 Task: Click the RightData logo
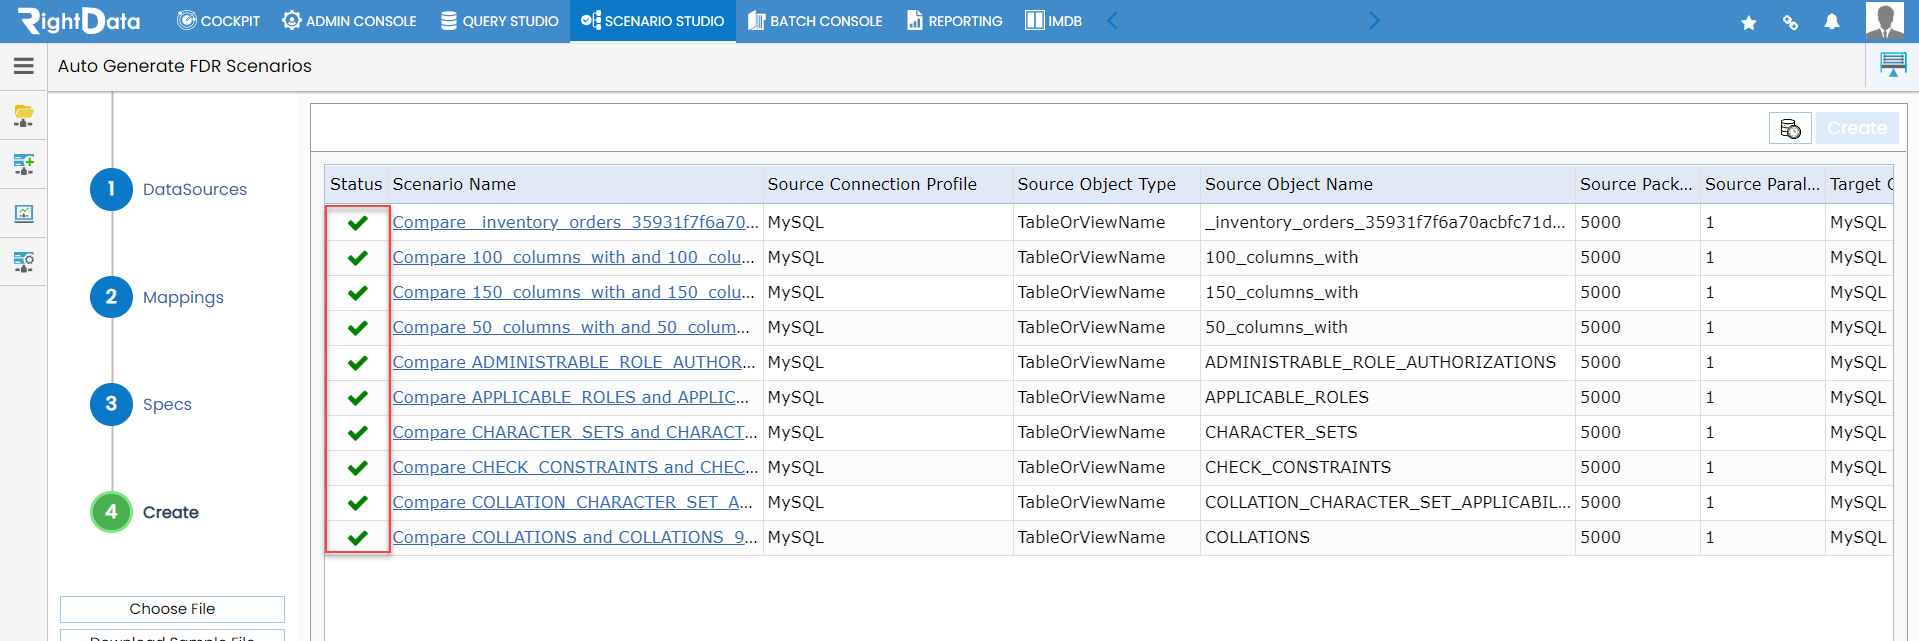tap(79, 21)
